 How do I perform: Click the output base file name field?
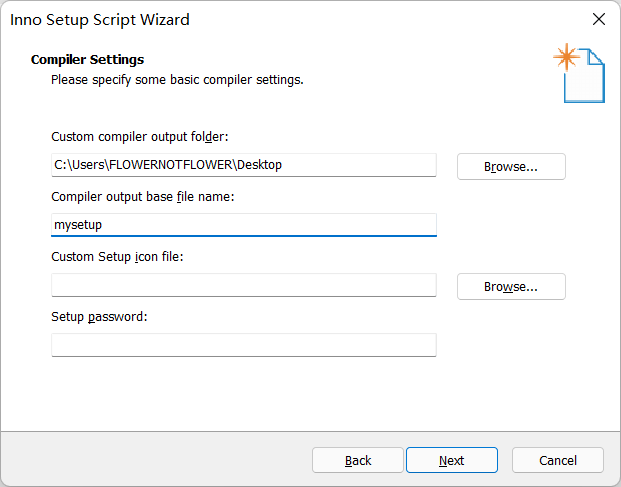[244, 225]
